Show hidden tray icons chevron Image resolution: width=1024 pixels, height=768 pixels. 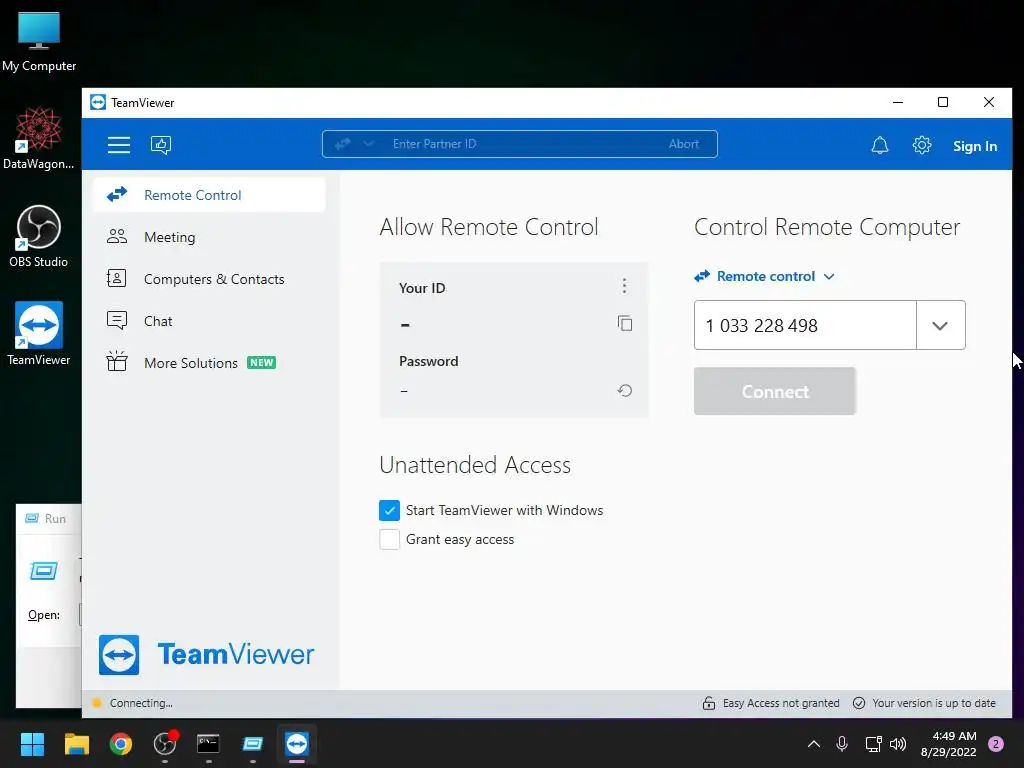[x=814, y=744]
